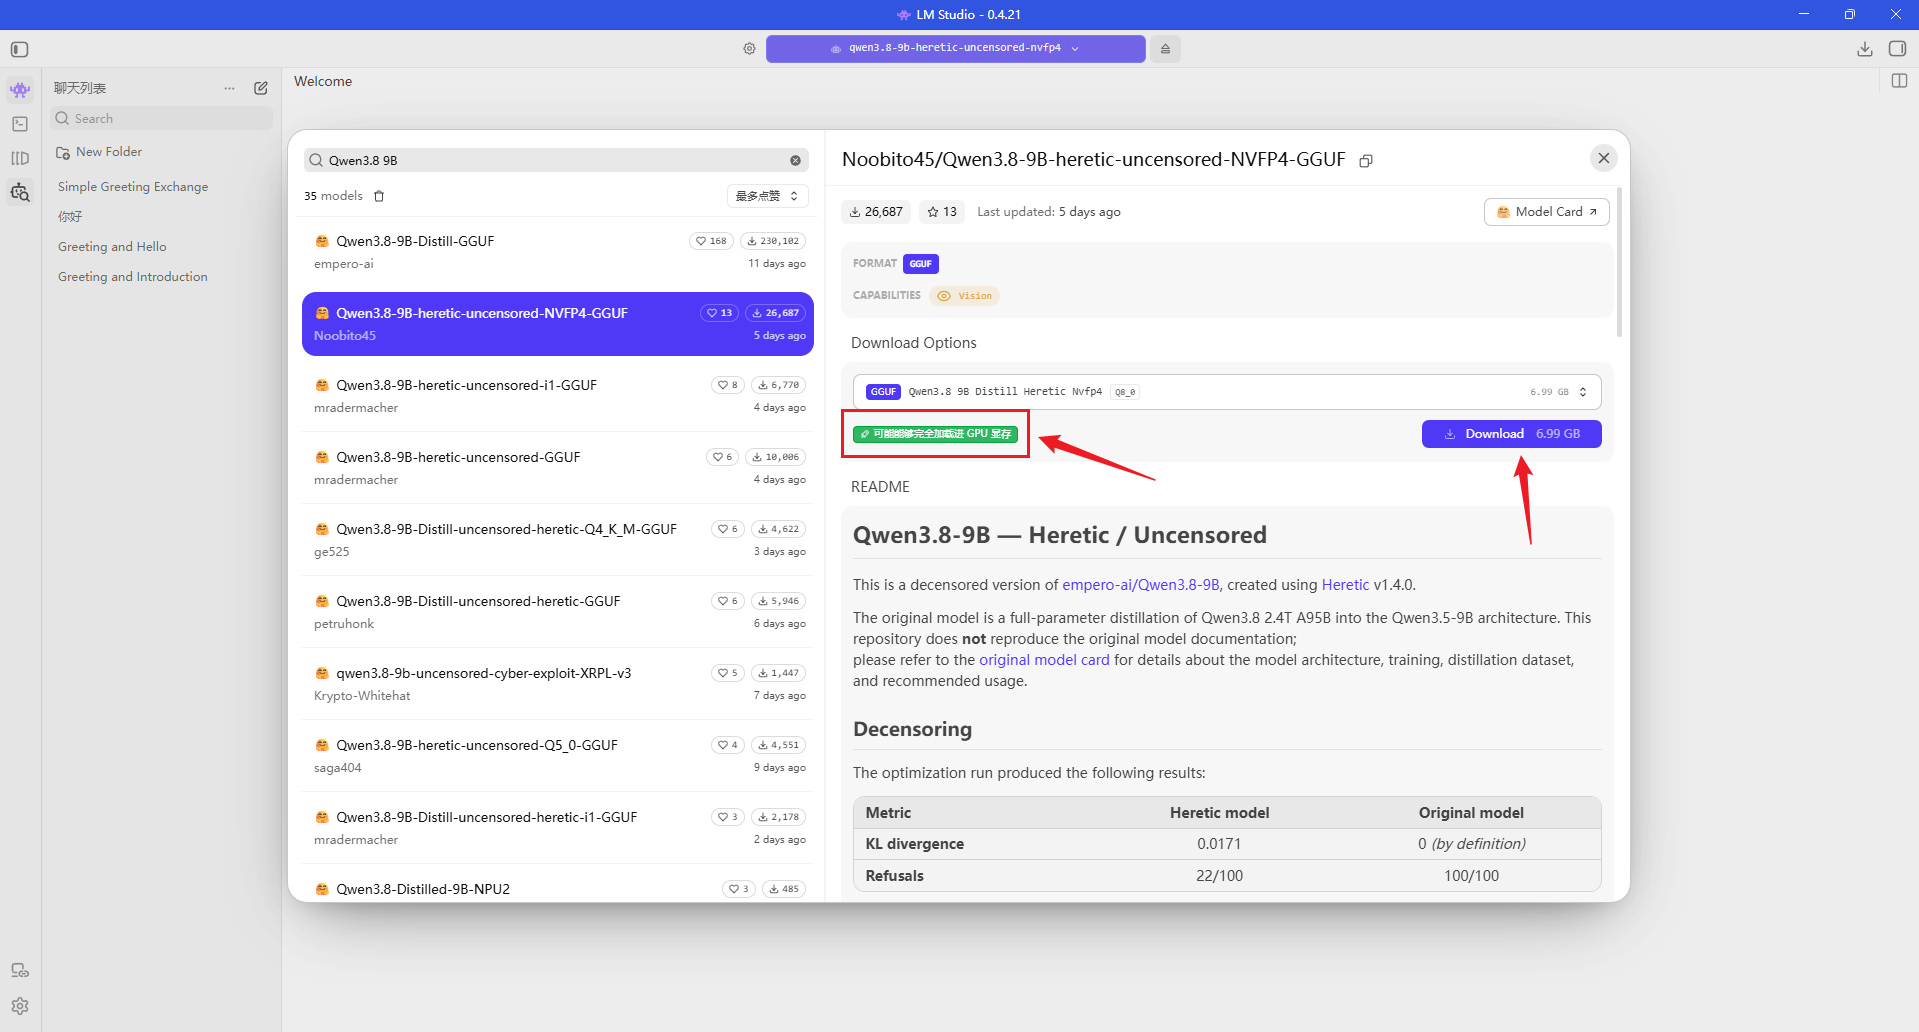
Task: Minimize the LM Studio window
Action: (1804, 14)
